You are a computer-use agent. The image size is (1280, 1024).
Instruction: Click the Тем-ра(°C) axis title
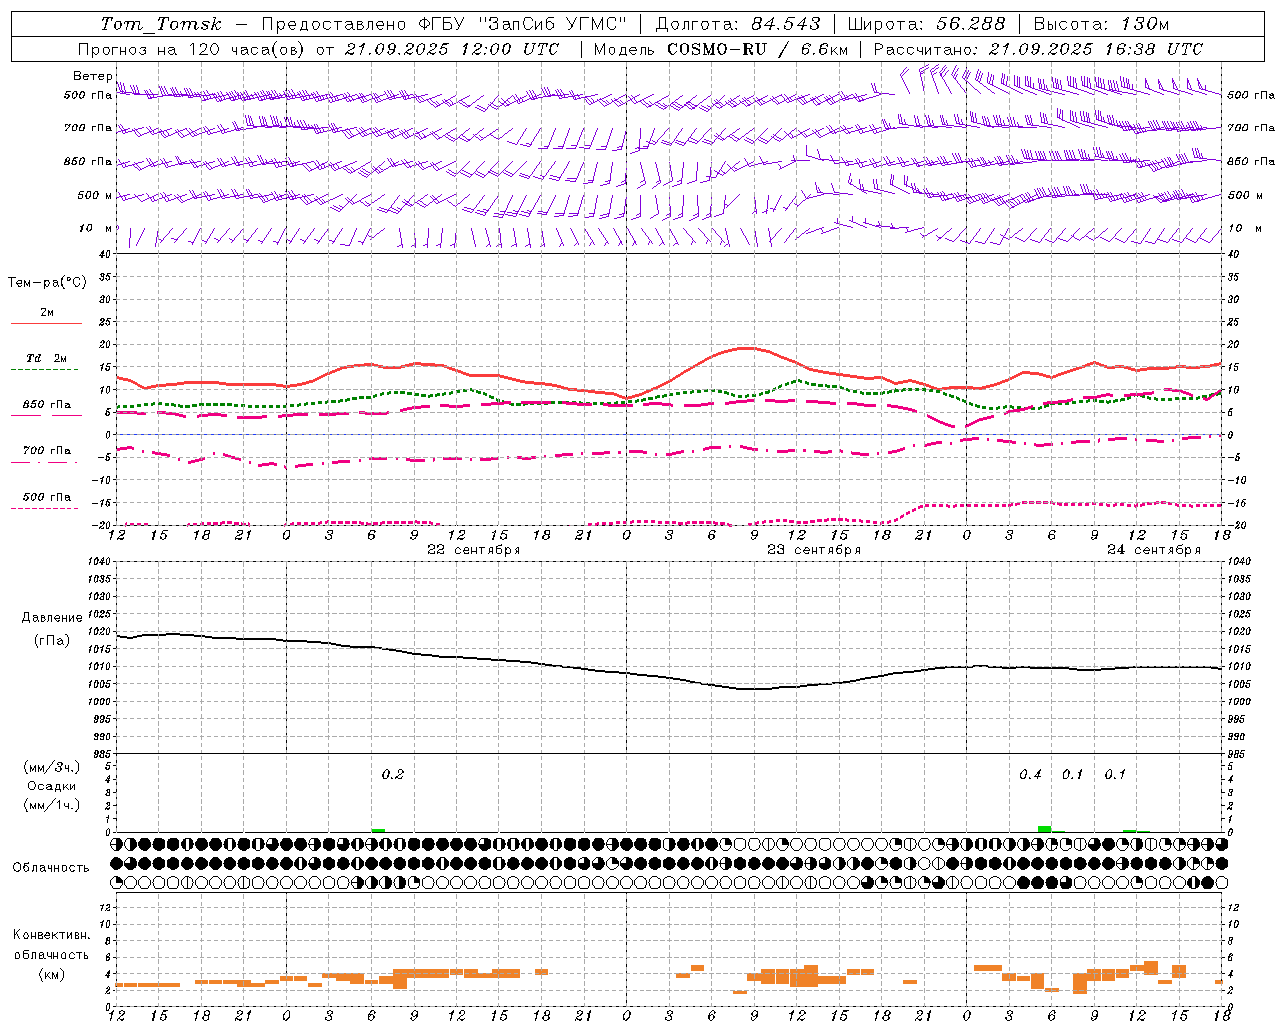(47, 283)
